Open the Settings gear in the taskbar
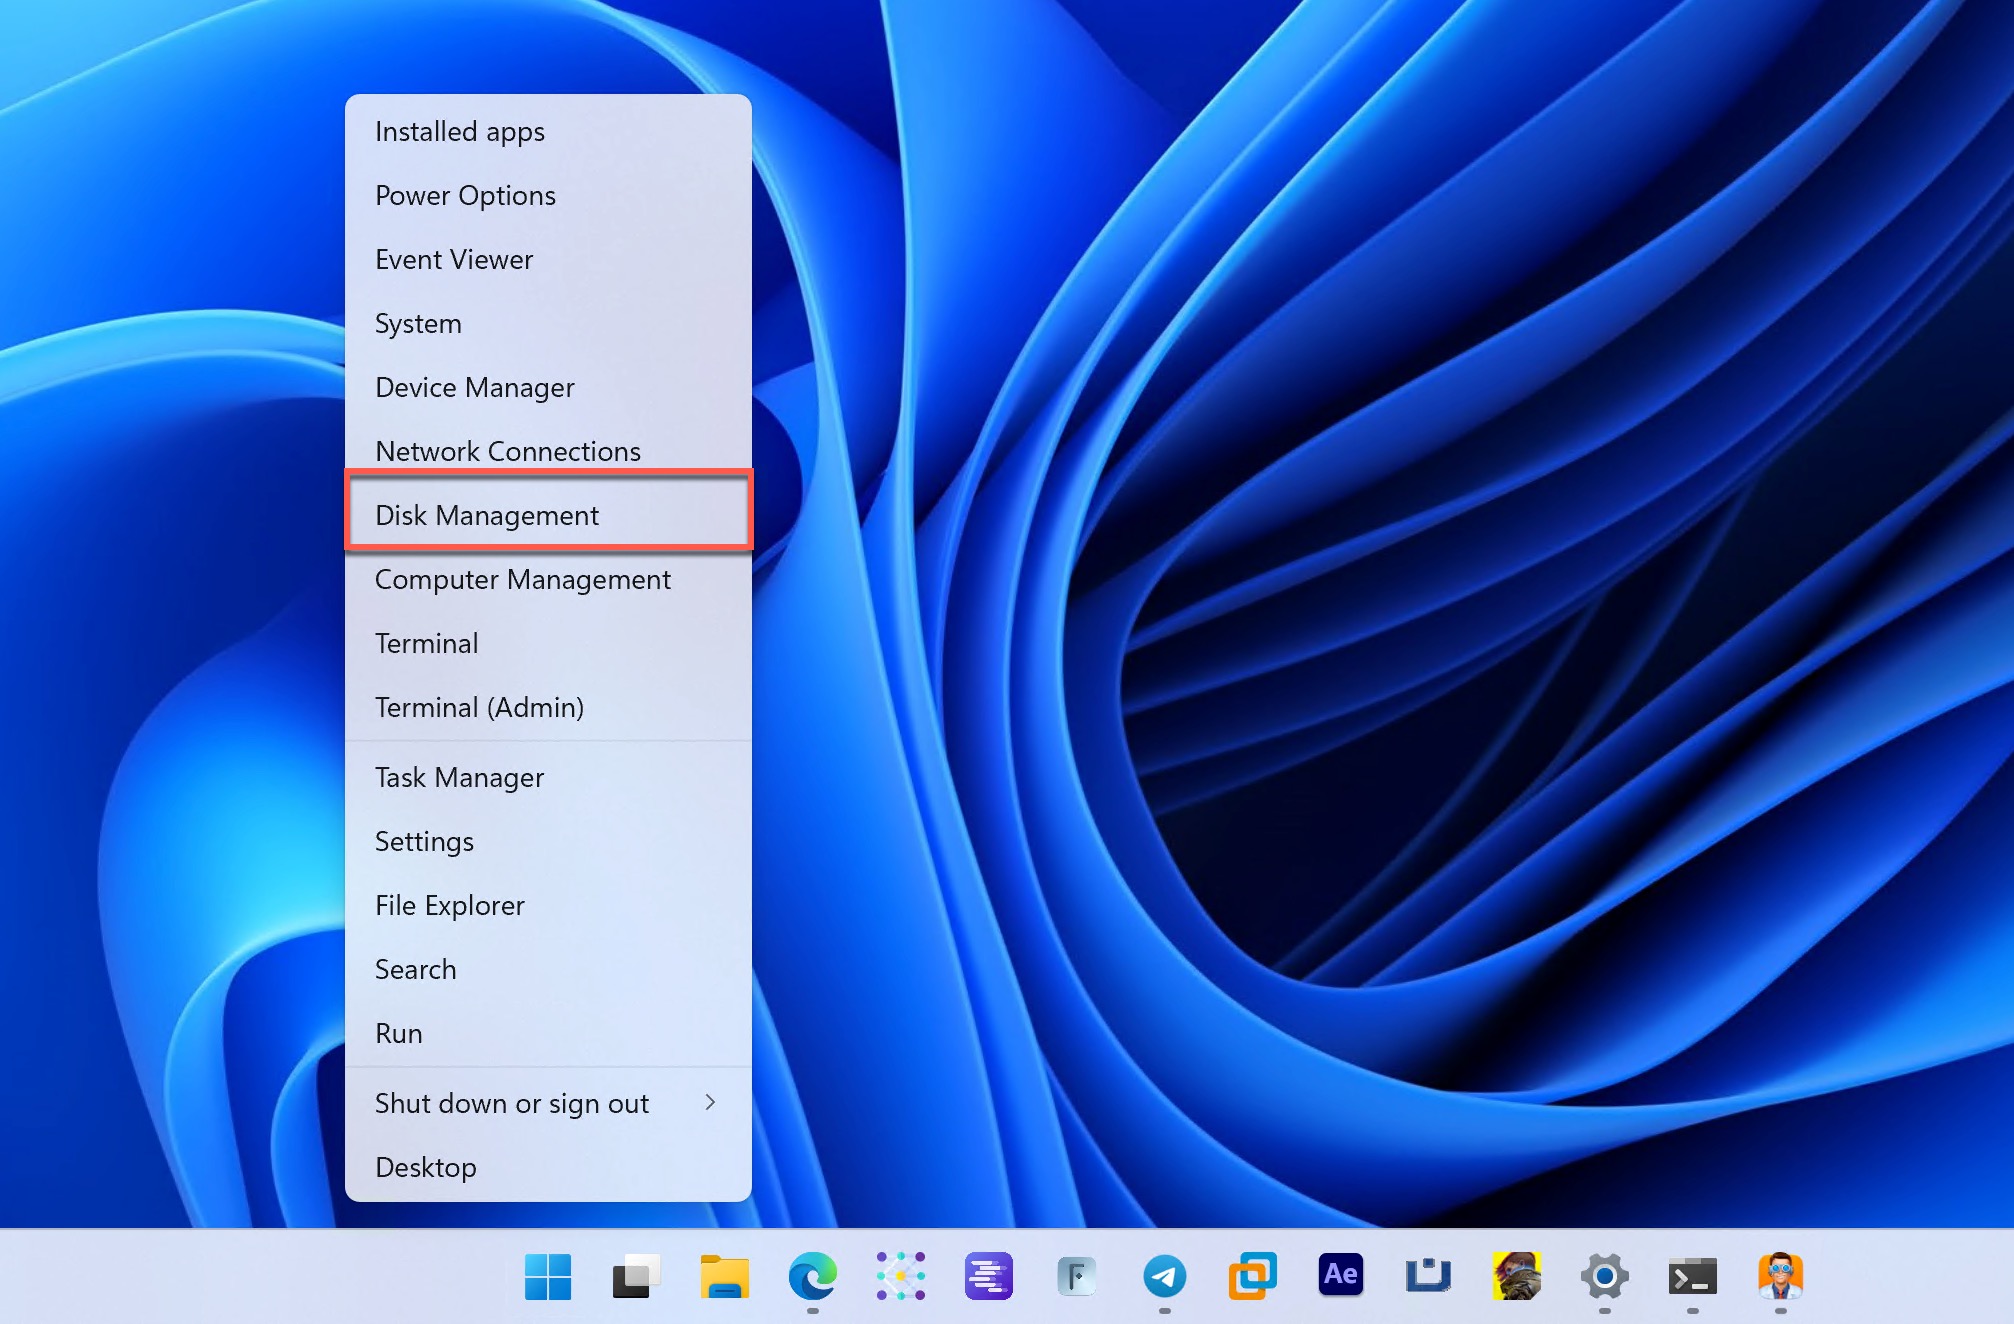2014x1324 pixels. tap(1604, 1276)
